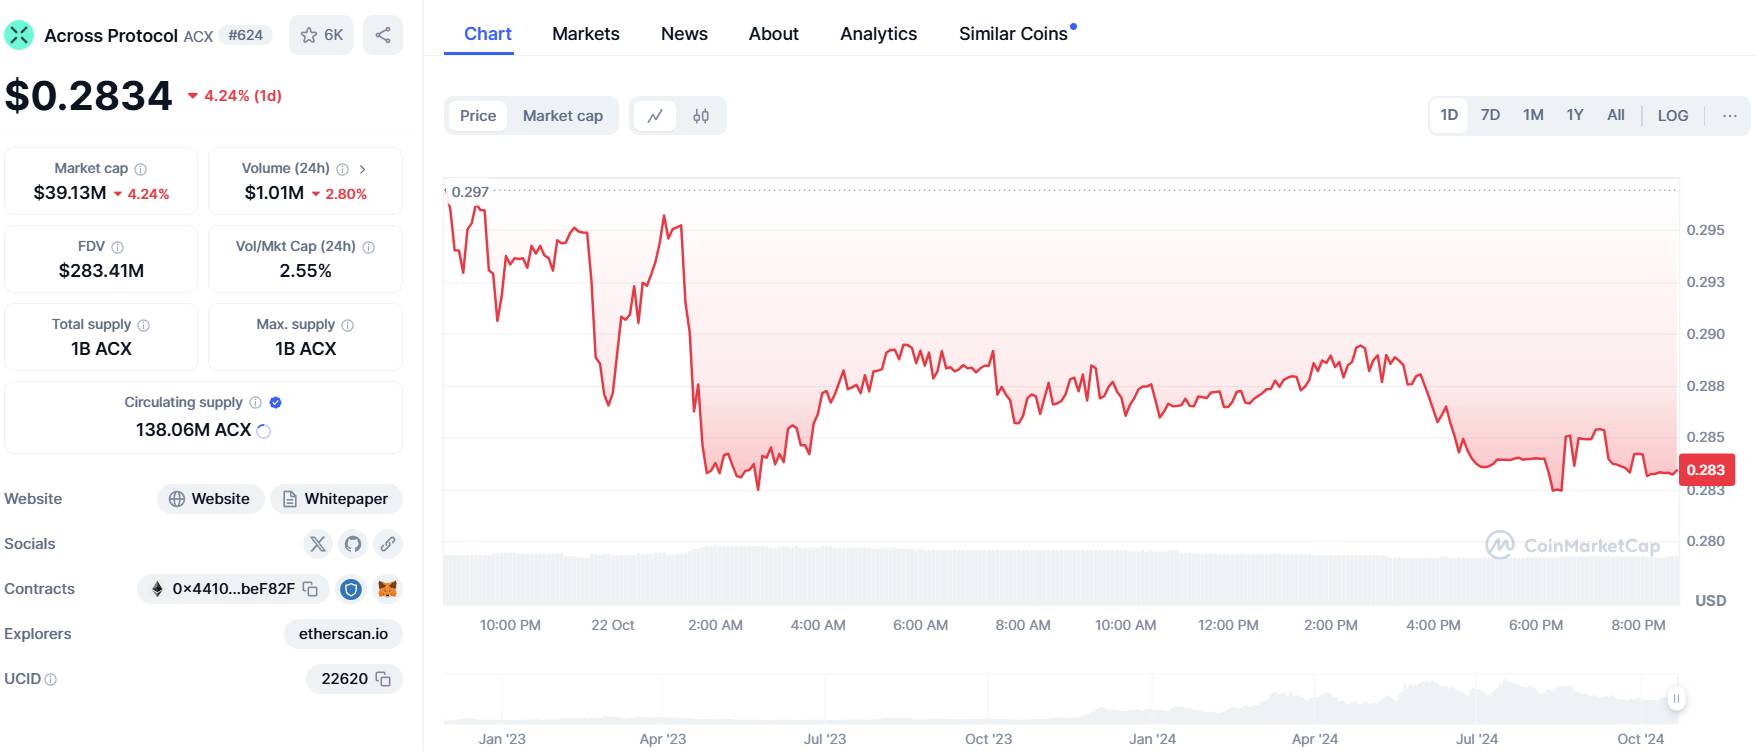
Task: Click the 0x4410...beF82F contract address
Action: 233,589
